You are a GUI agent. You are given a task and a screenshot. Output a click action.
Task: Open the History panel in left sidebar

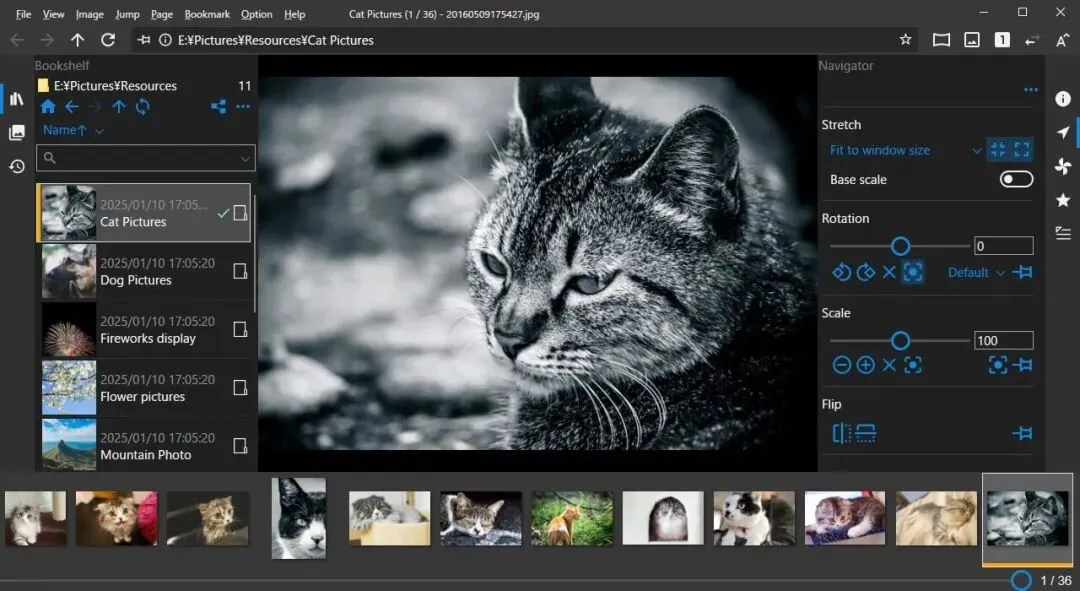(x=17, y=166)
